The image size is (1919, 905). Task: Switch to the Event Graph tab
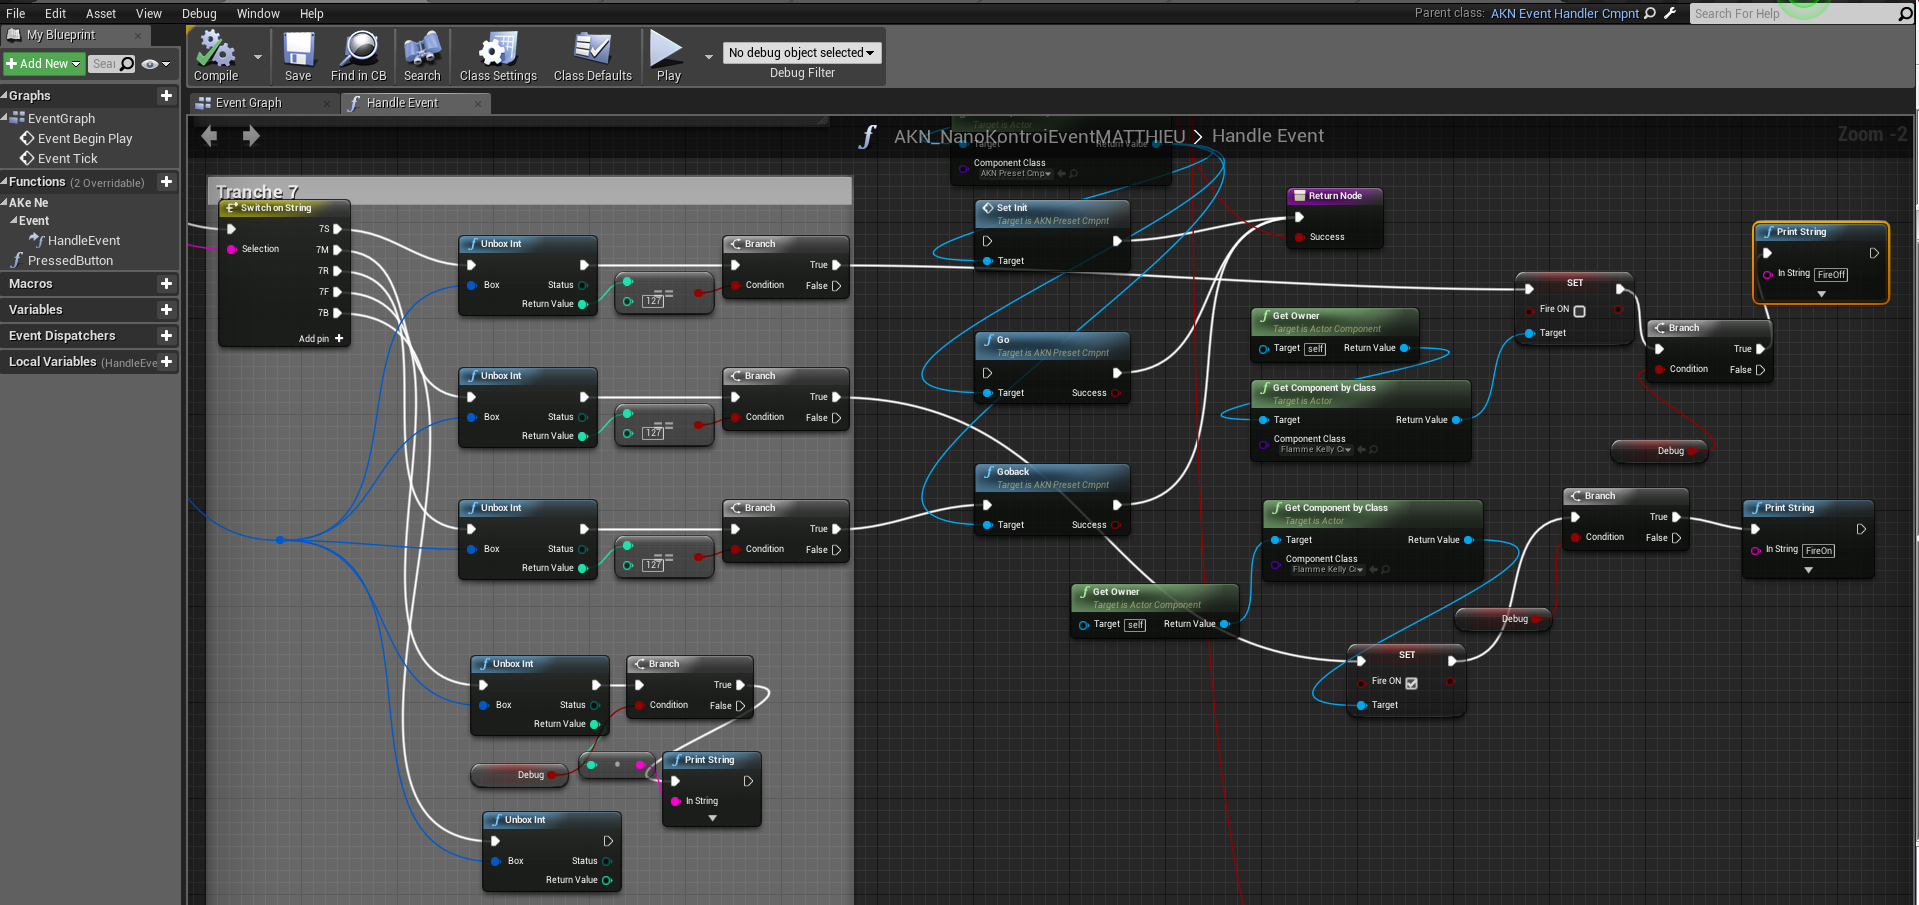[263, 103]
